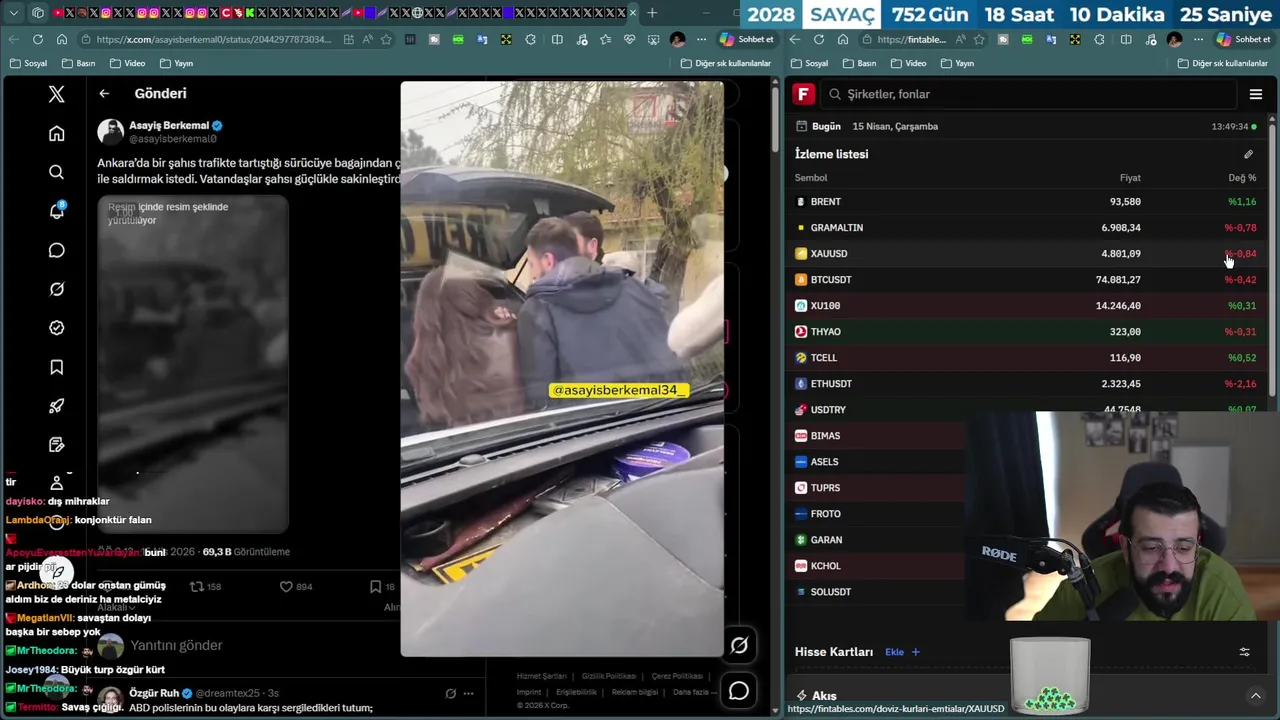Open Bookmarks in the X sidebar
This screenshot has height=720, width=1280.
[x=57, y=367]
